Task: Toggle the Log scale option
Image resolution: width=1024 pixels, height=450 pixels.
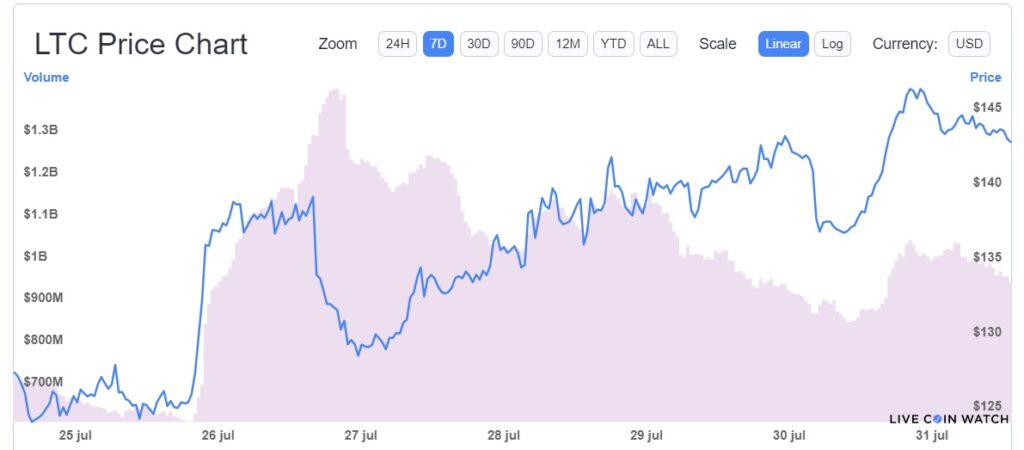Action: (832, 44)
